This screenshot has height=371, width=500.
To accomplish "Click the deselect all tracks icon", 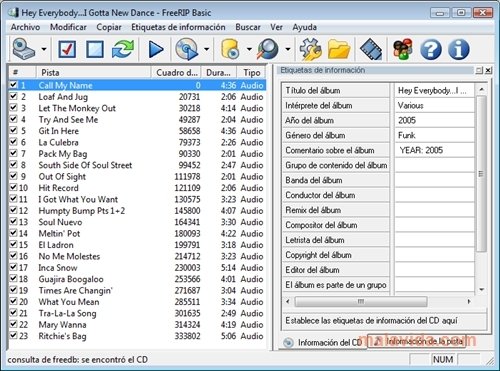I will point(95,49).
